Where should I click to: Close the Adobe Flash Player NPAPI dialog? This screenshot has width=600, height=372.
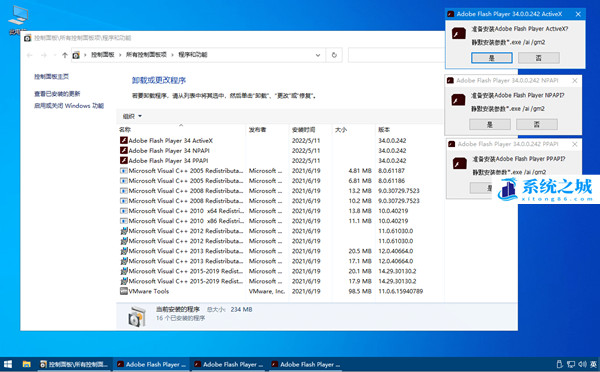(x=575, y=80)
